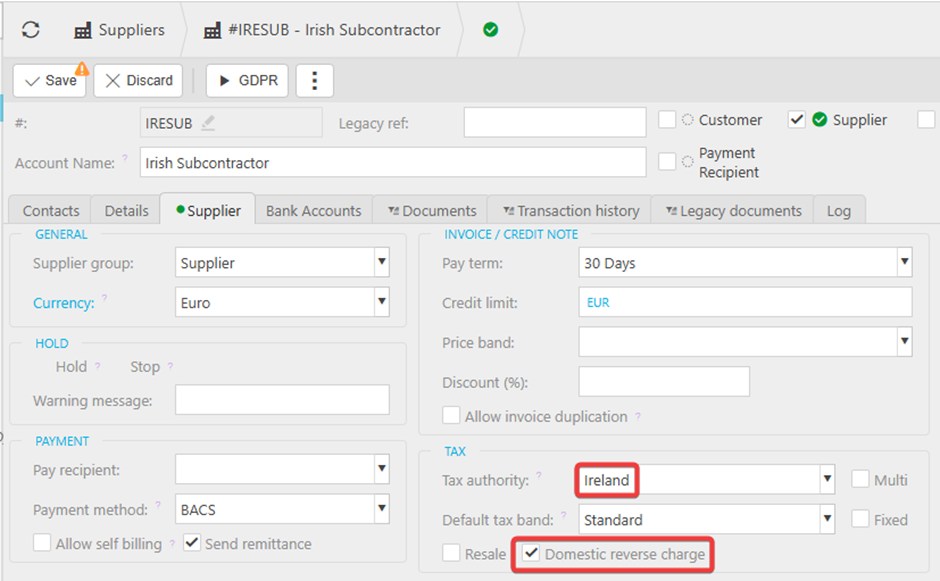Click the help mark beside Payment method
The height and width of the screenshot is (581, 940).
click(158, 504)
